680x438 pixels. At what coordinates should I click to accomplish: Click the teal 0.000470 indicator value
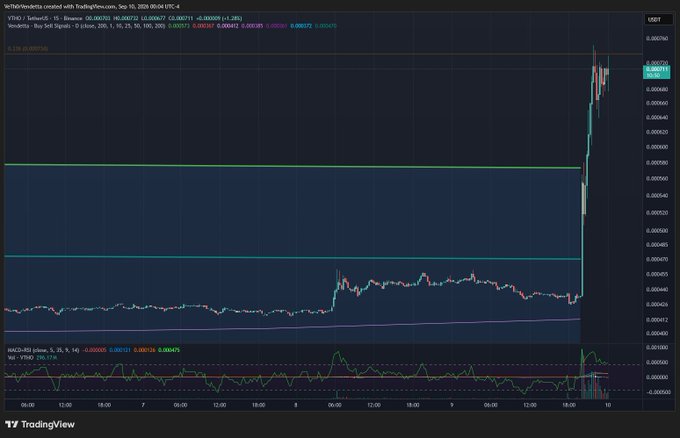[x=326, y=26]
